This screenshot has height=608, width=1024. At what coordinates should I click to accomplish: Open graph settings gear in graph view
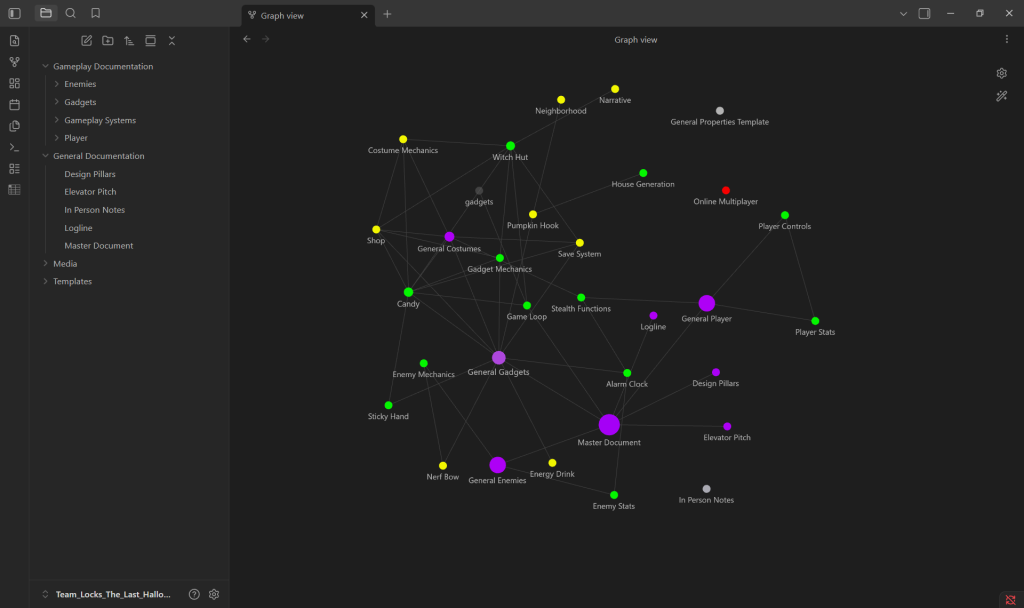click(x=1001, y=73)
